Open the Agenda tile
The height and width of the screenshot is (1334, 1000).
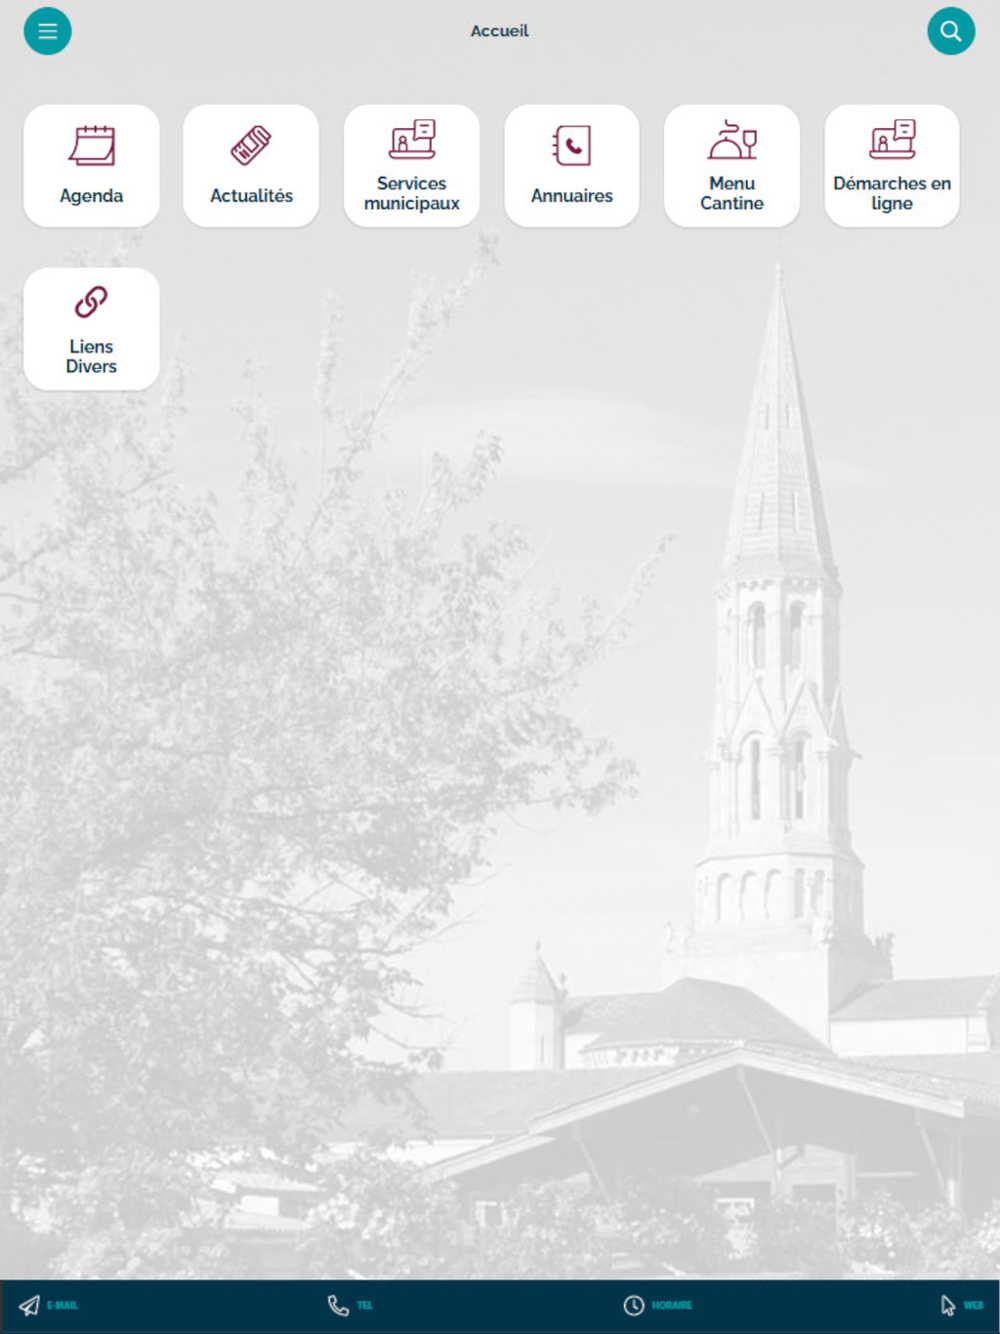(91, 166)
